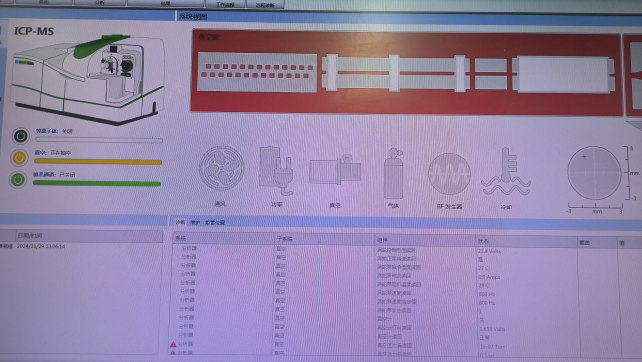Click the empty plasma progress bar

99,140
